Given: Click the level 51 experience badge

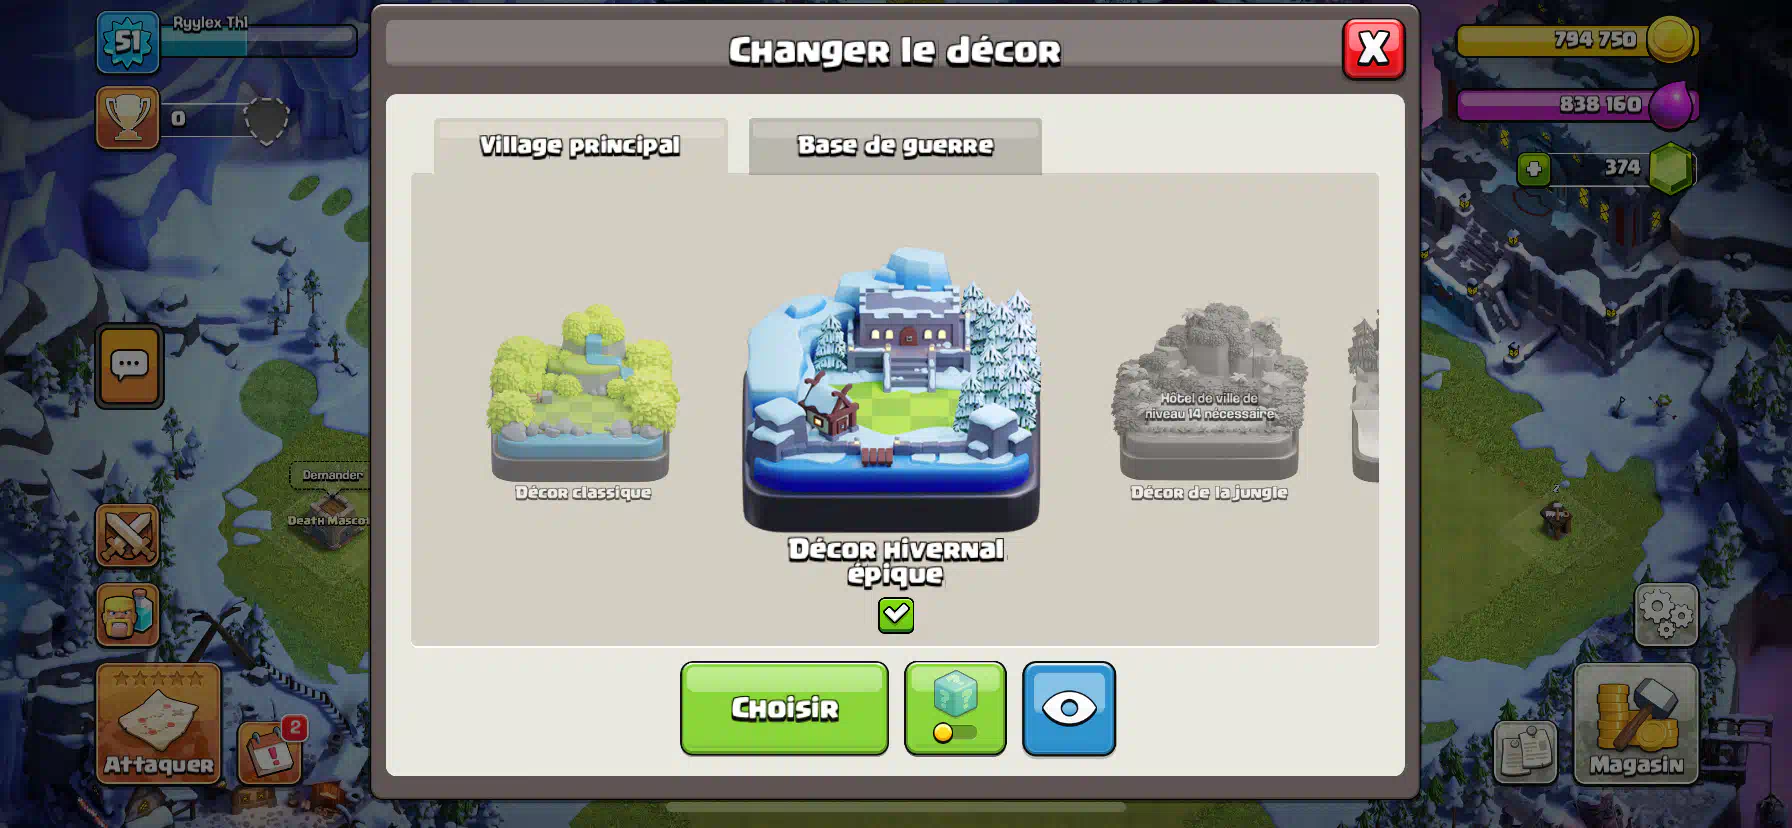Looking at the screenshot, I should (128, 42).
